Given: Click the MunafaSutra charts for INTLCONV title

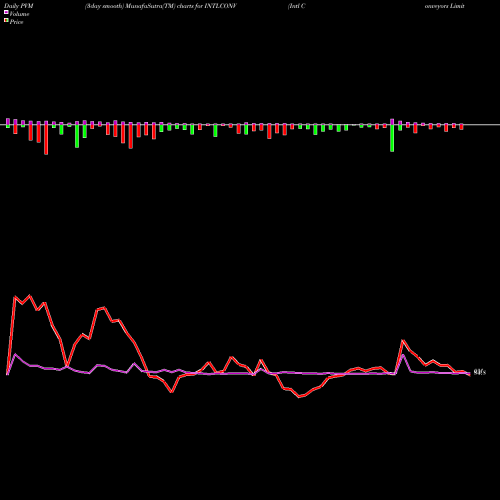Looking at the screenshot, I should [161, 6].
